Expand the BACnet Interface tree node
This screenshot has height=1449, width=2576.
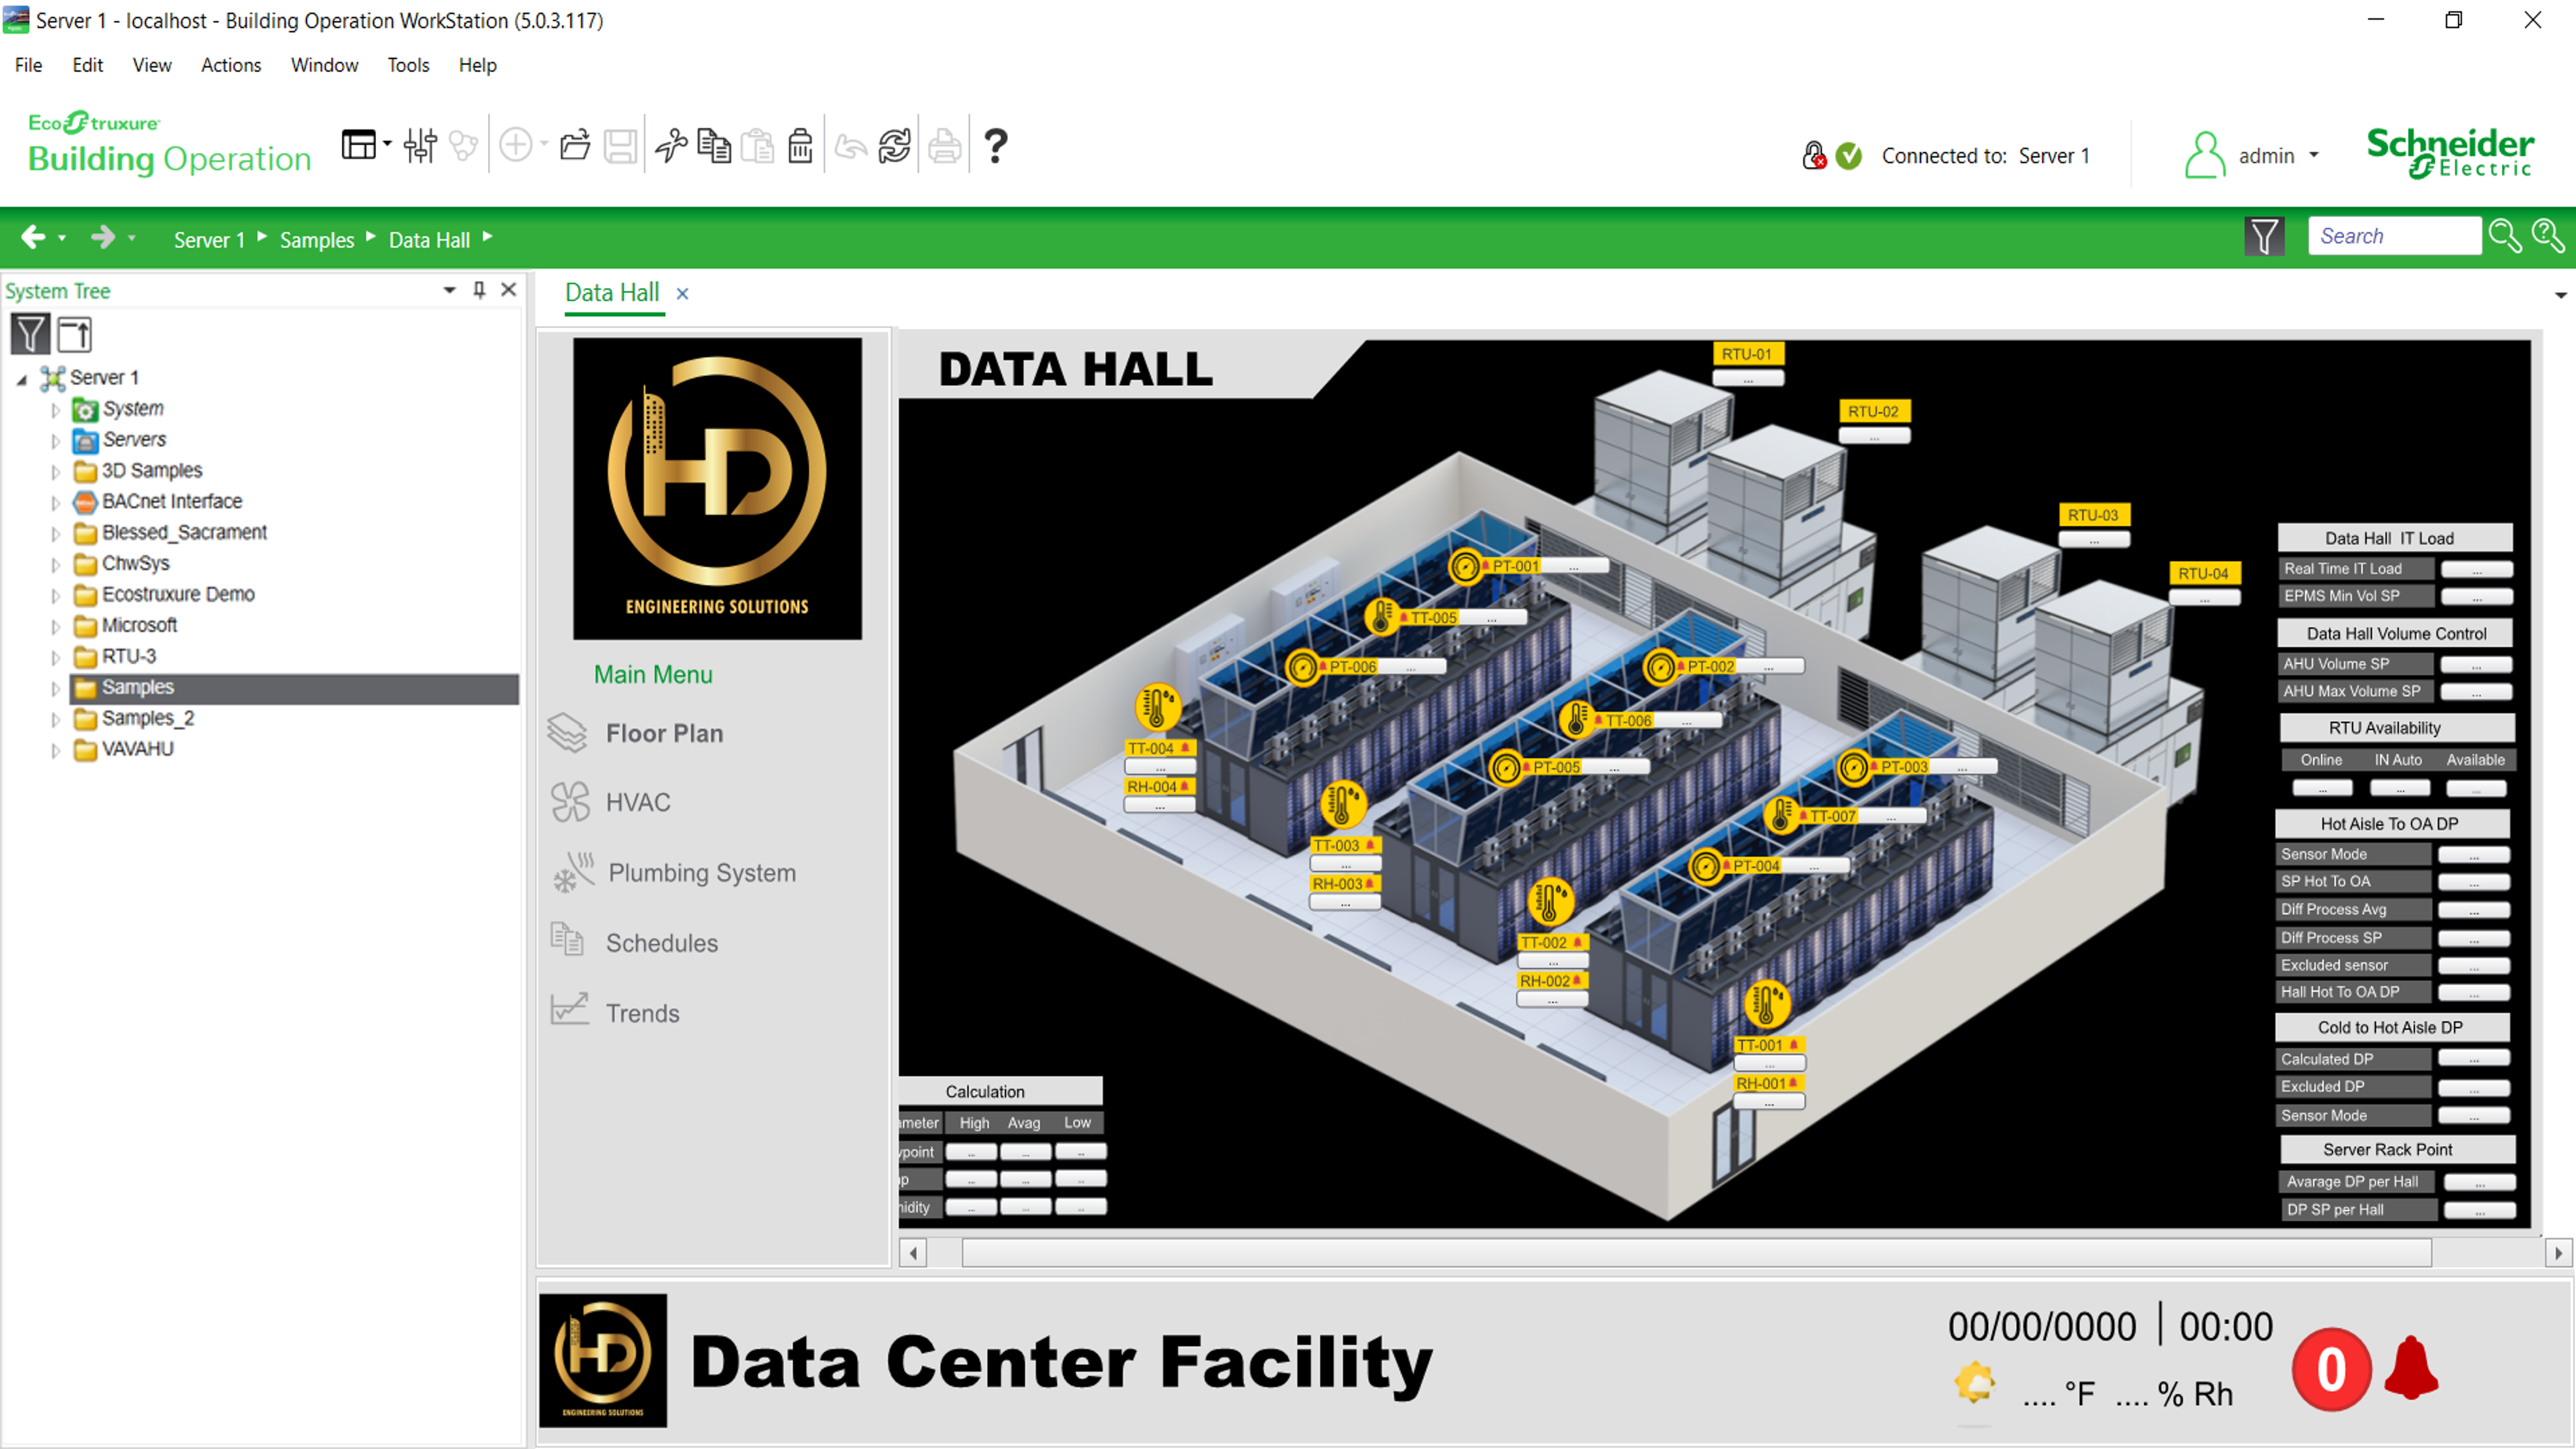coord(56,502)
